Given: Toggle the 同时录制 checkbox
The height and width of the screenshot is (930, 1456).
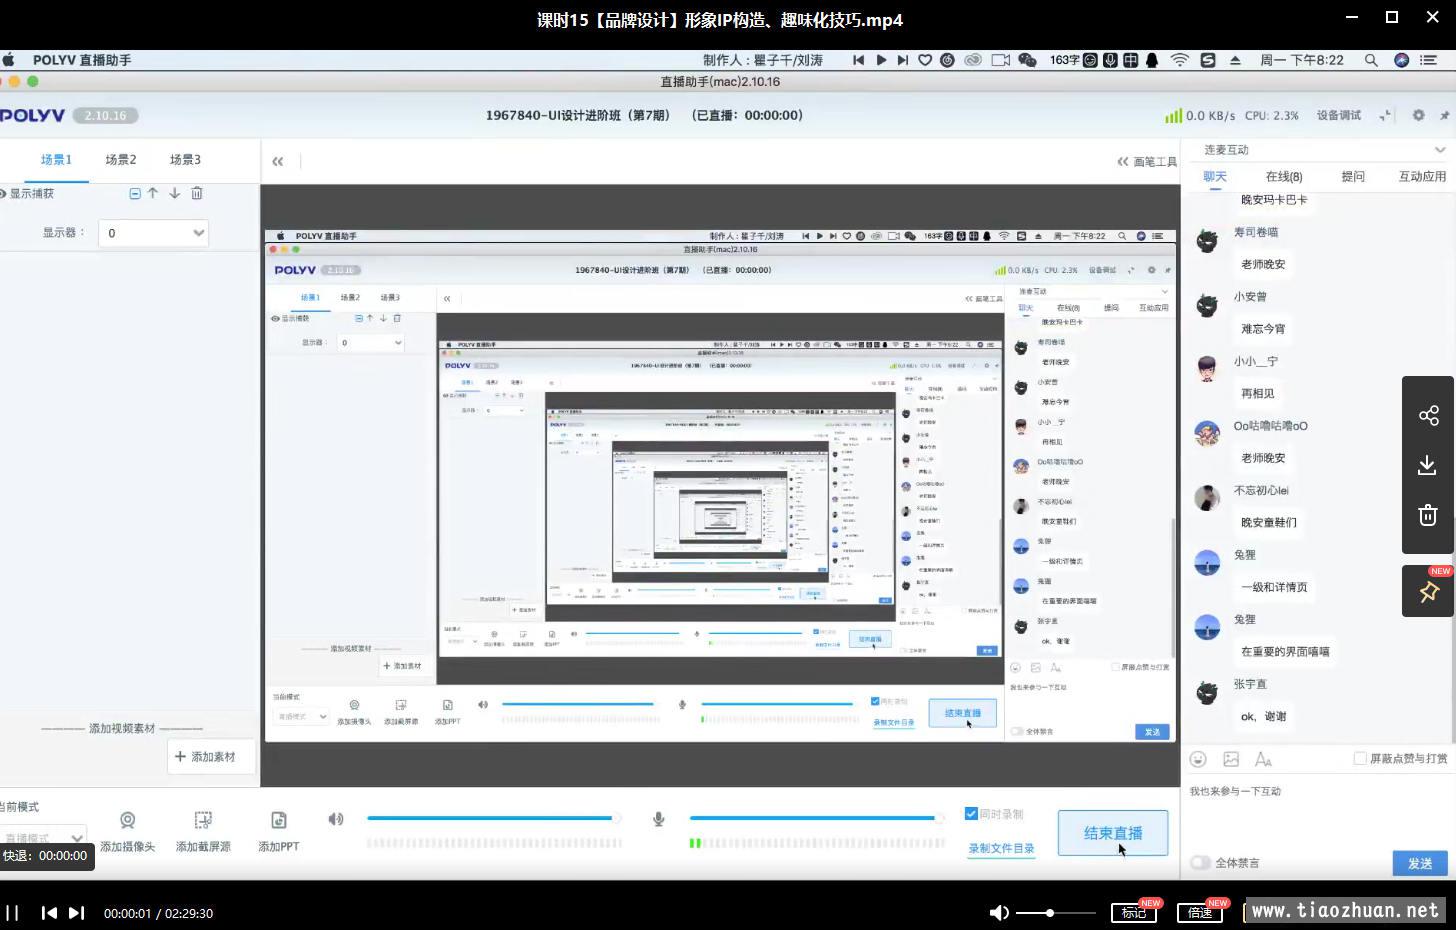Looking at the screenshot, I should click(x=971, y=814).
